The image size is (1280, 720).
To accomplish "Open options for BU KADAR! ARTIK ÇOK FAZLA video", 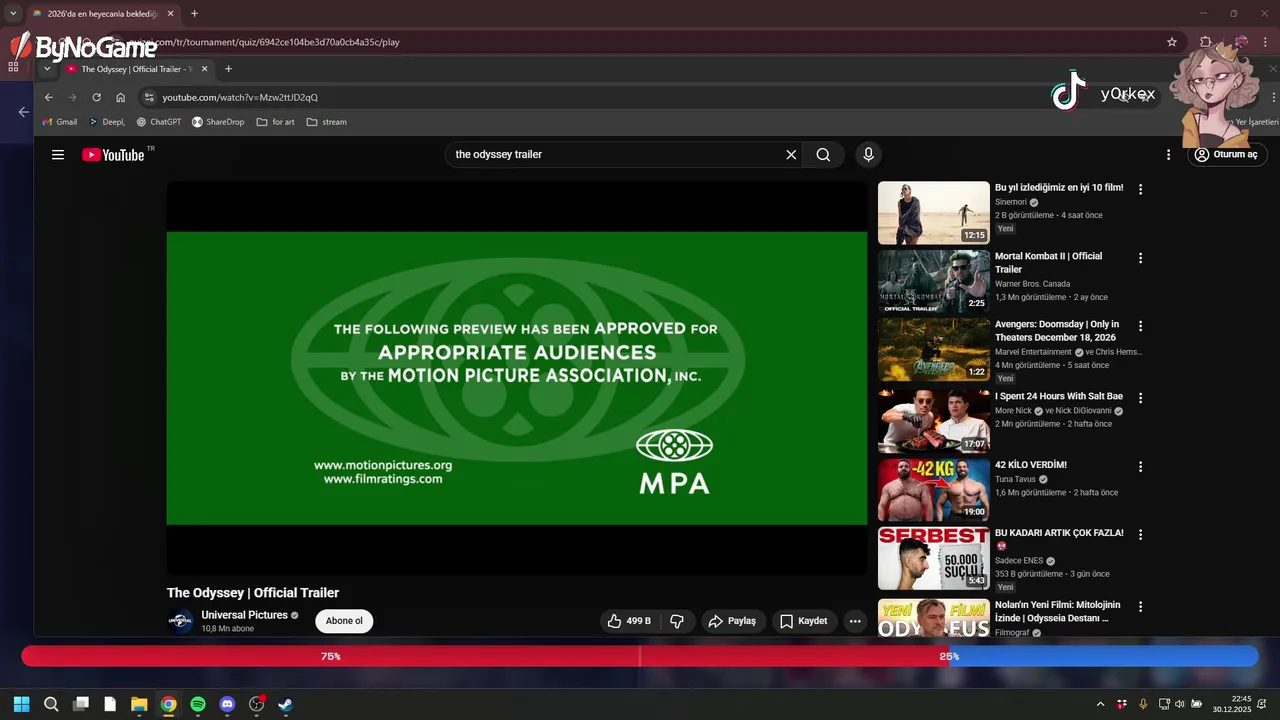I will 1140,534.
